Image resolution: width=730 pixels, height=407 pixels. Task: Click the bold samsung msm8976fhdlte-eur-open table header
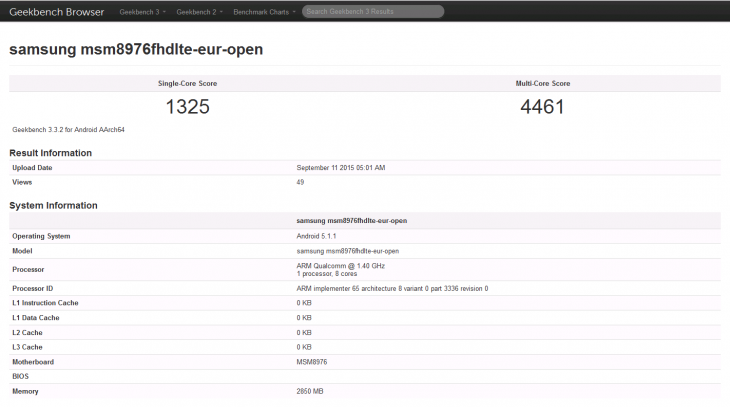pos(351,221)
